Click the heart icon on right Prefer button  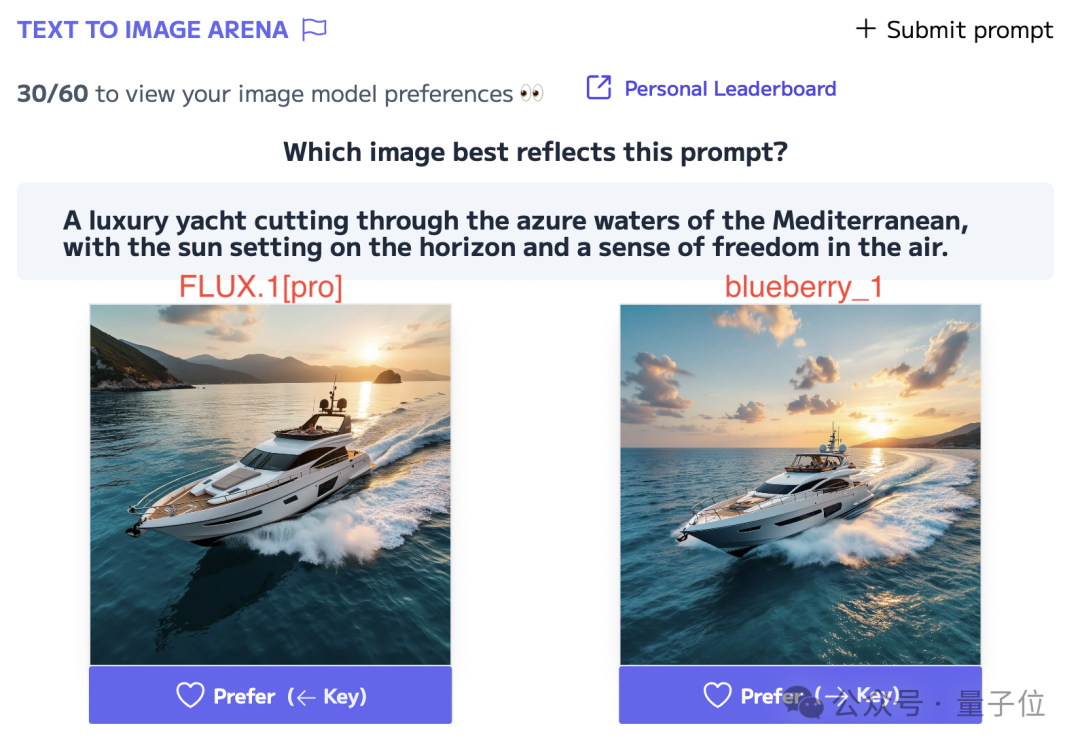pyautogui.click(x=717, y=695)
